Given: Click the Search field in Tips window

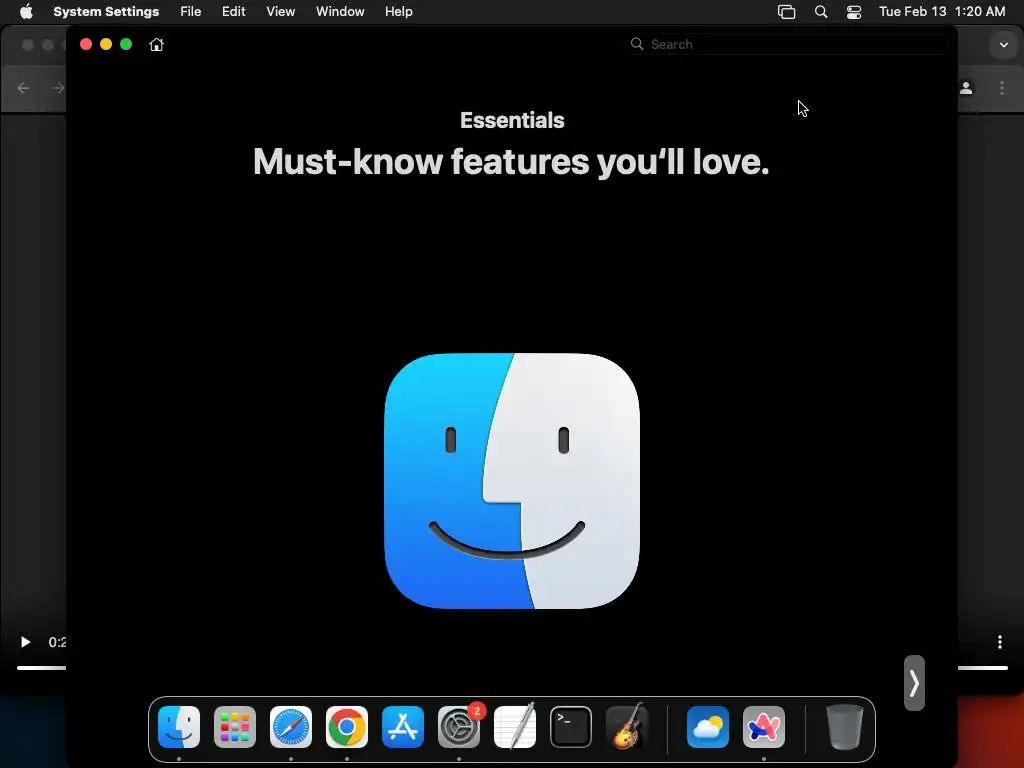Looking at the screenshot, I should pyautogui.click(x=789, y=44).
